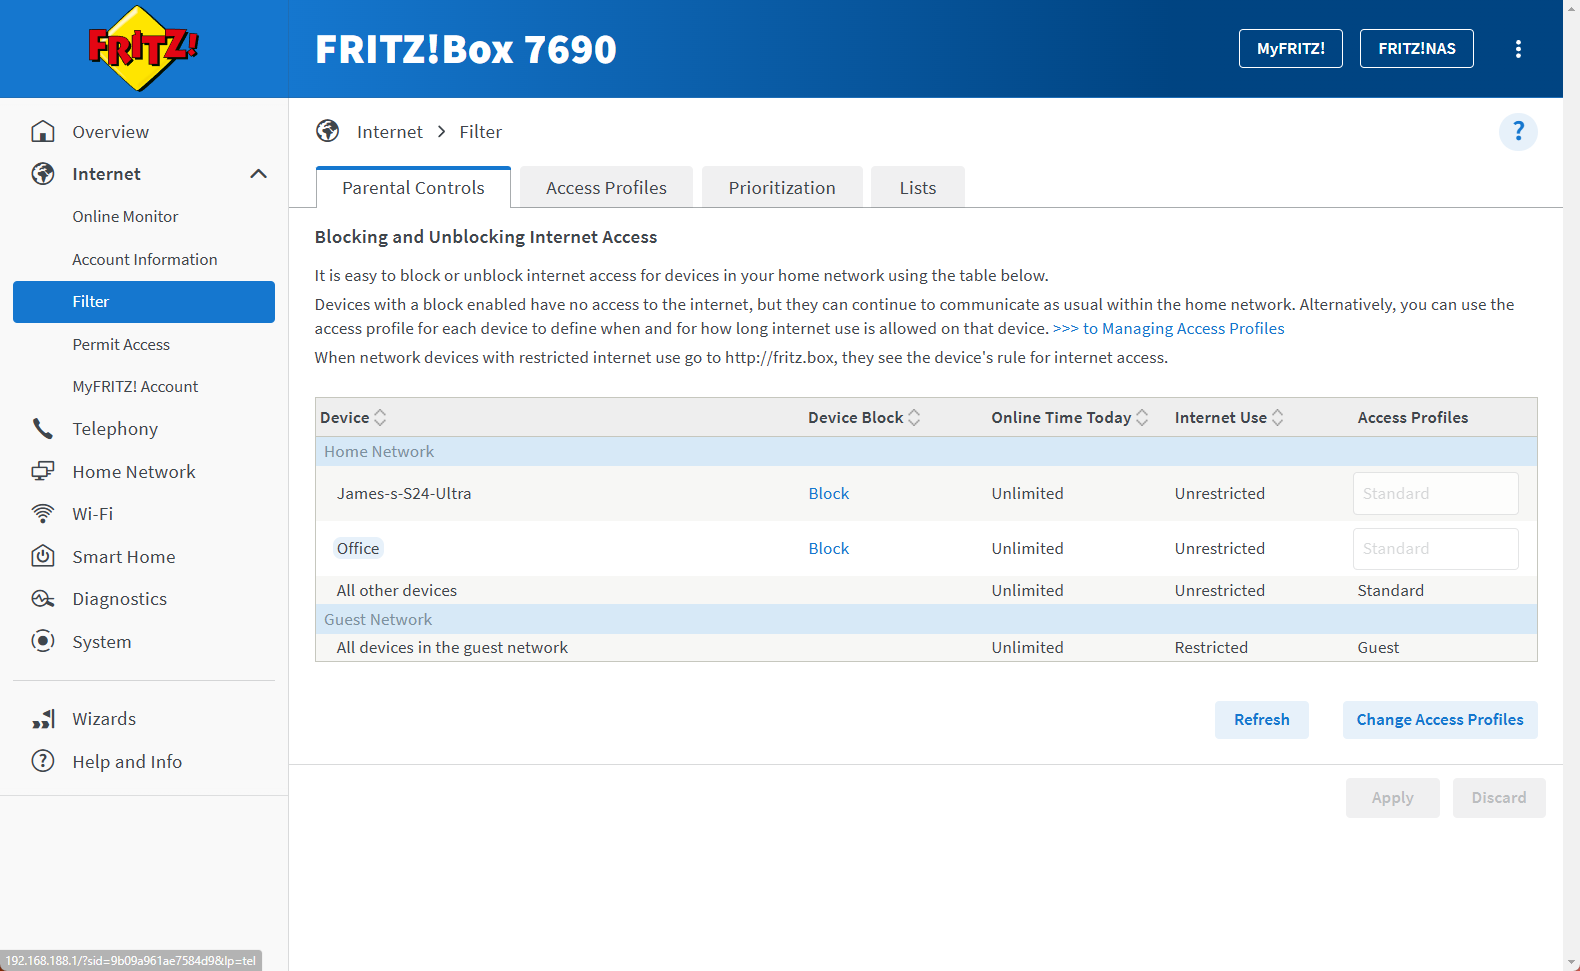Sort table by Internet Use column
Image resolution: width=1580 pixels, height=971 pixels.
1277,418
